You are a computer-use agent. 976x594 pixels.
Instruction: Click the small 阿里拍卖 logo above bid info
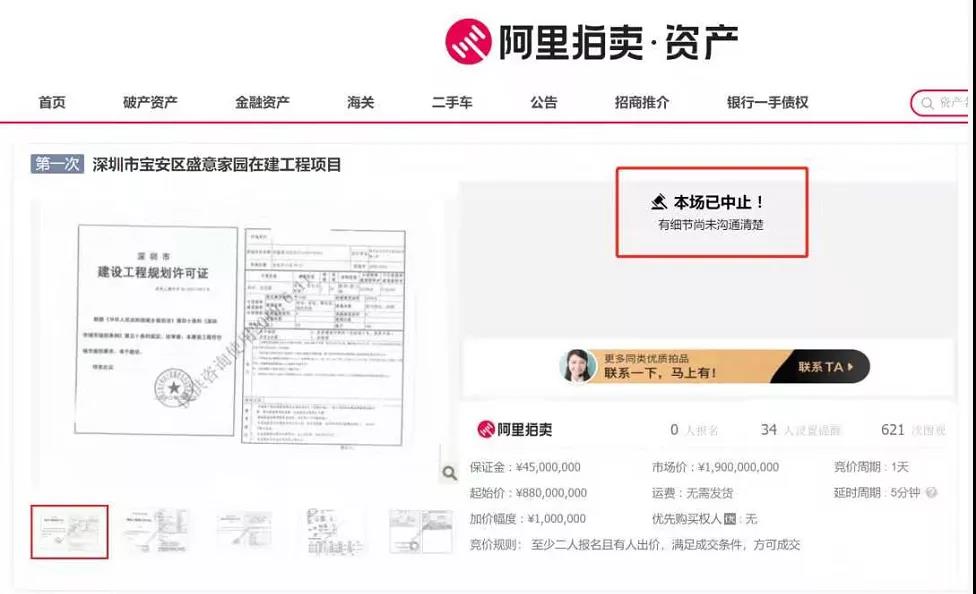click(x=515, y=429)
